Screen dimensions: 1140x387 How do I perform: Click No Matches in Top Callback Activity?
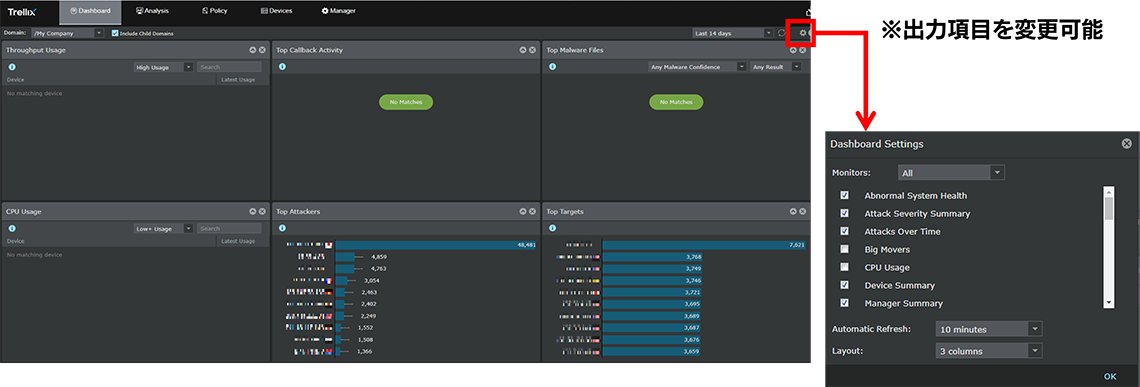tap(406, 103)
